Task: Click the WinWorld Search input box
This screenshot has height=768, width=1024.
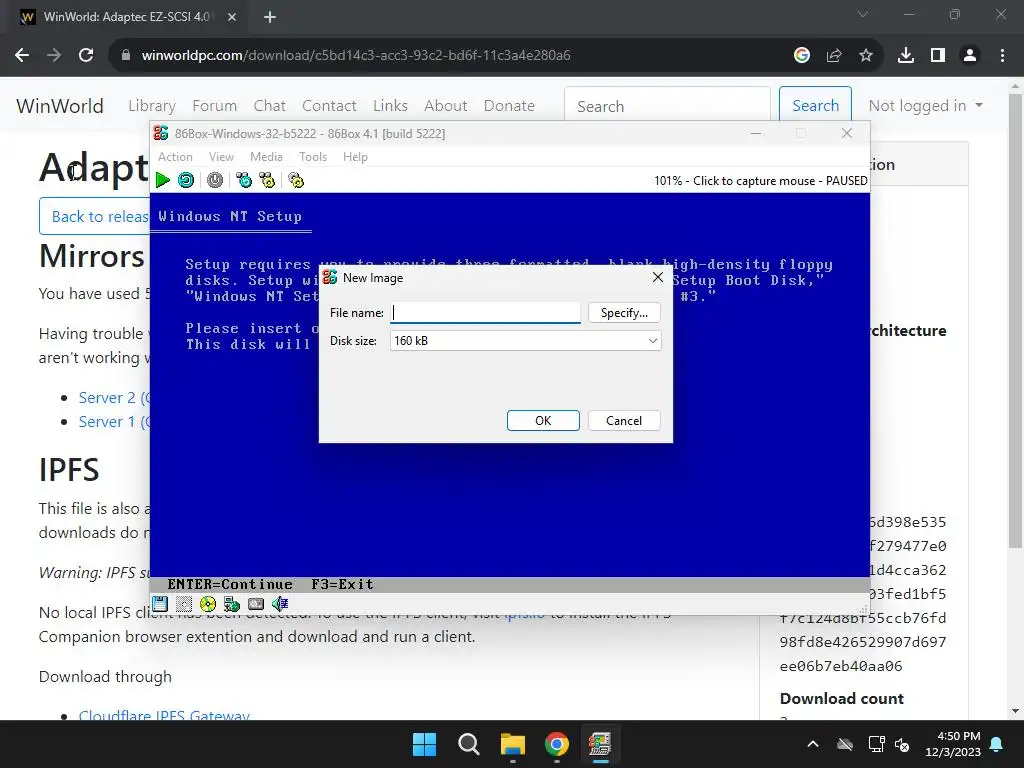Action: click(667, 106)
